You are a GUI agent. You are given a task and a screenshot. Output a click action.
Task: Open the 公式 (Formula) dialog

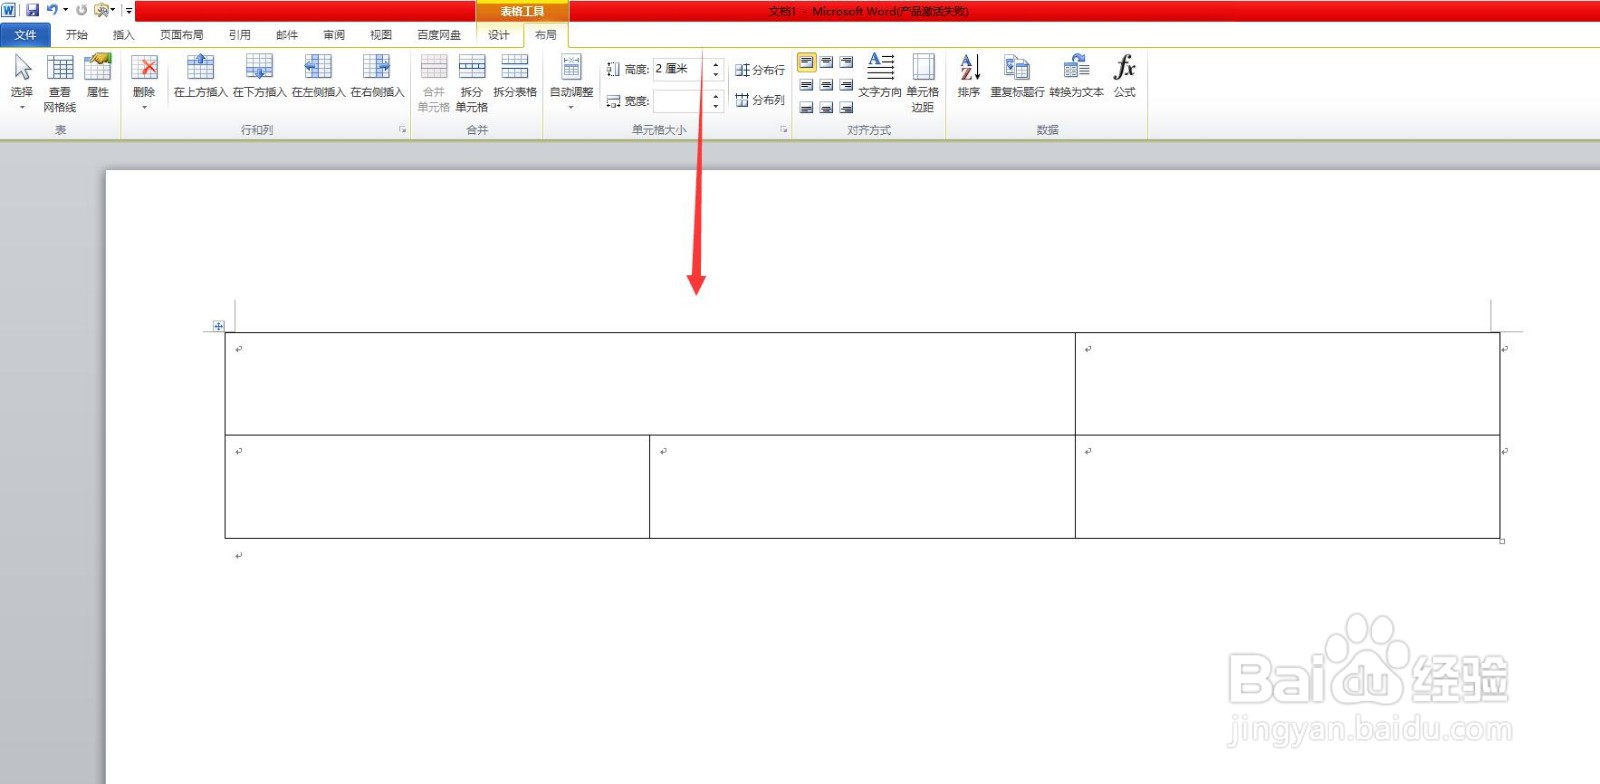1125,76
